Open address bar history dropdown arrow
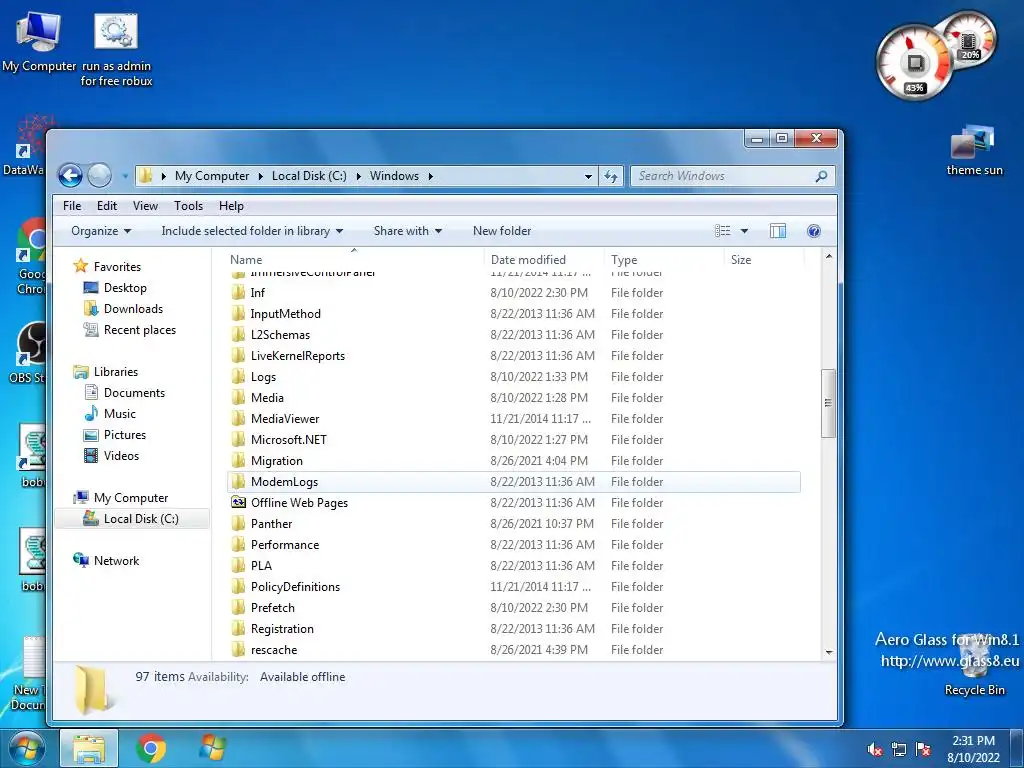 click(588, 176)
